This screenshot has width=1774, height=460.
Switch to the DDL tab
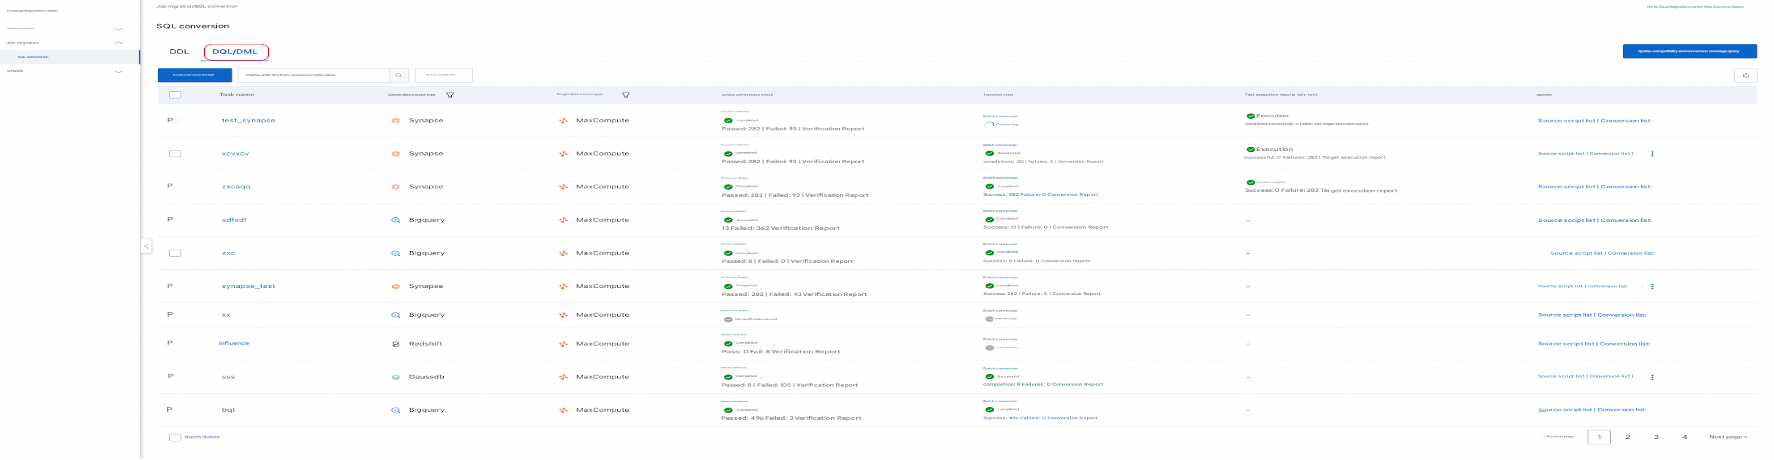pos(179,51)
